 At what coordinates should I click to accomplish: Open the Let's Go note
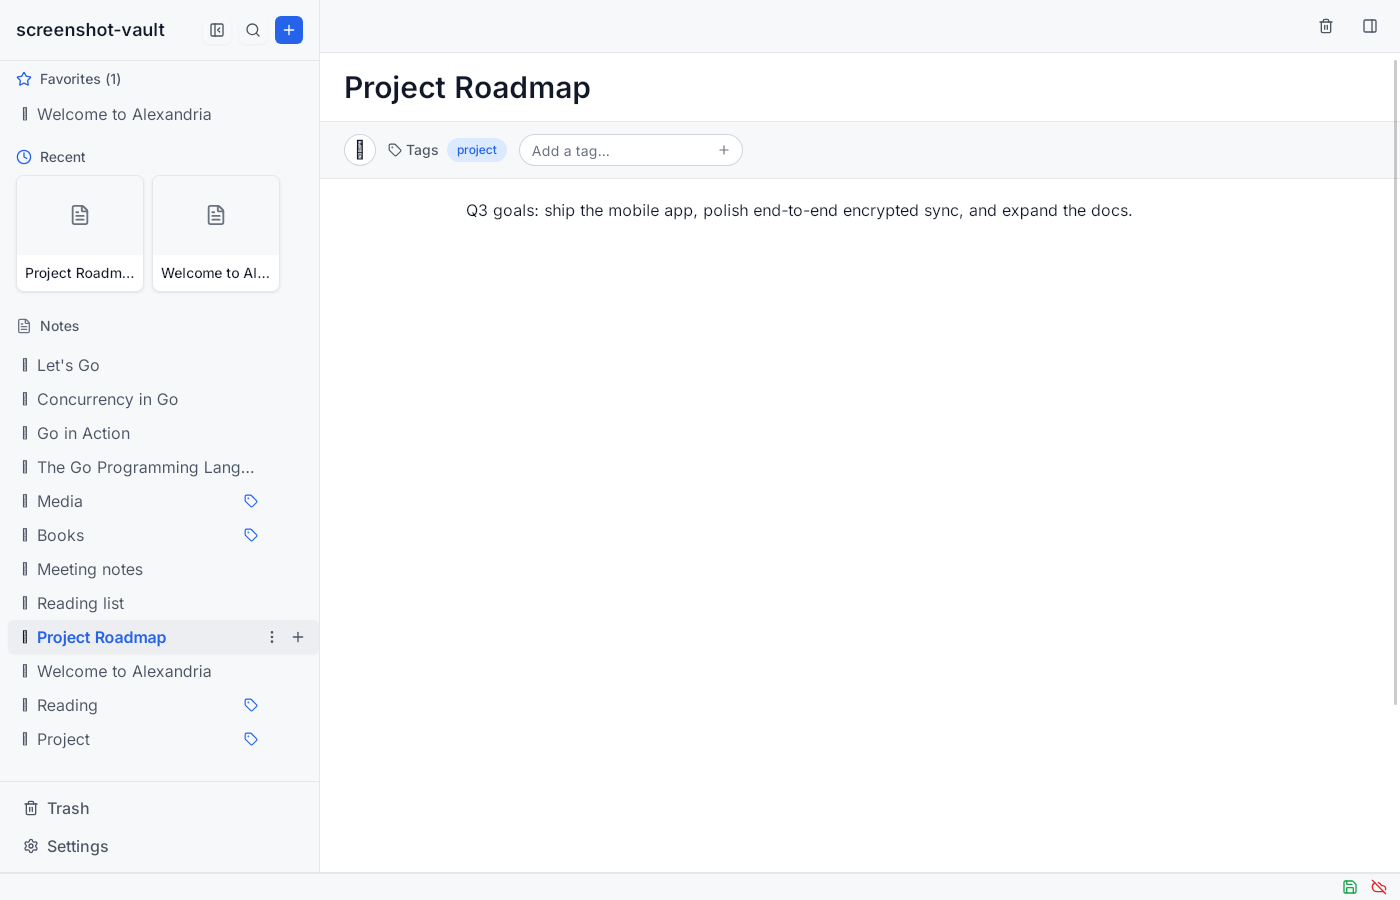click(x=68, y=365)
